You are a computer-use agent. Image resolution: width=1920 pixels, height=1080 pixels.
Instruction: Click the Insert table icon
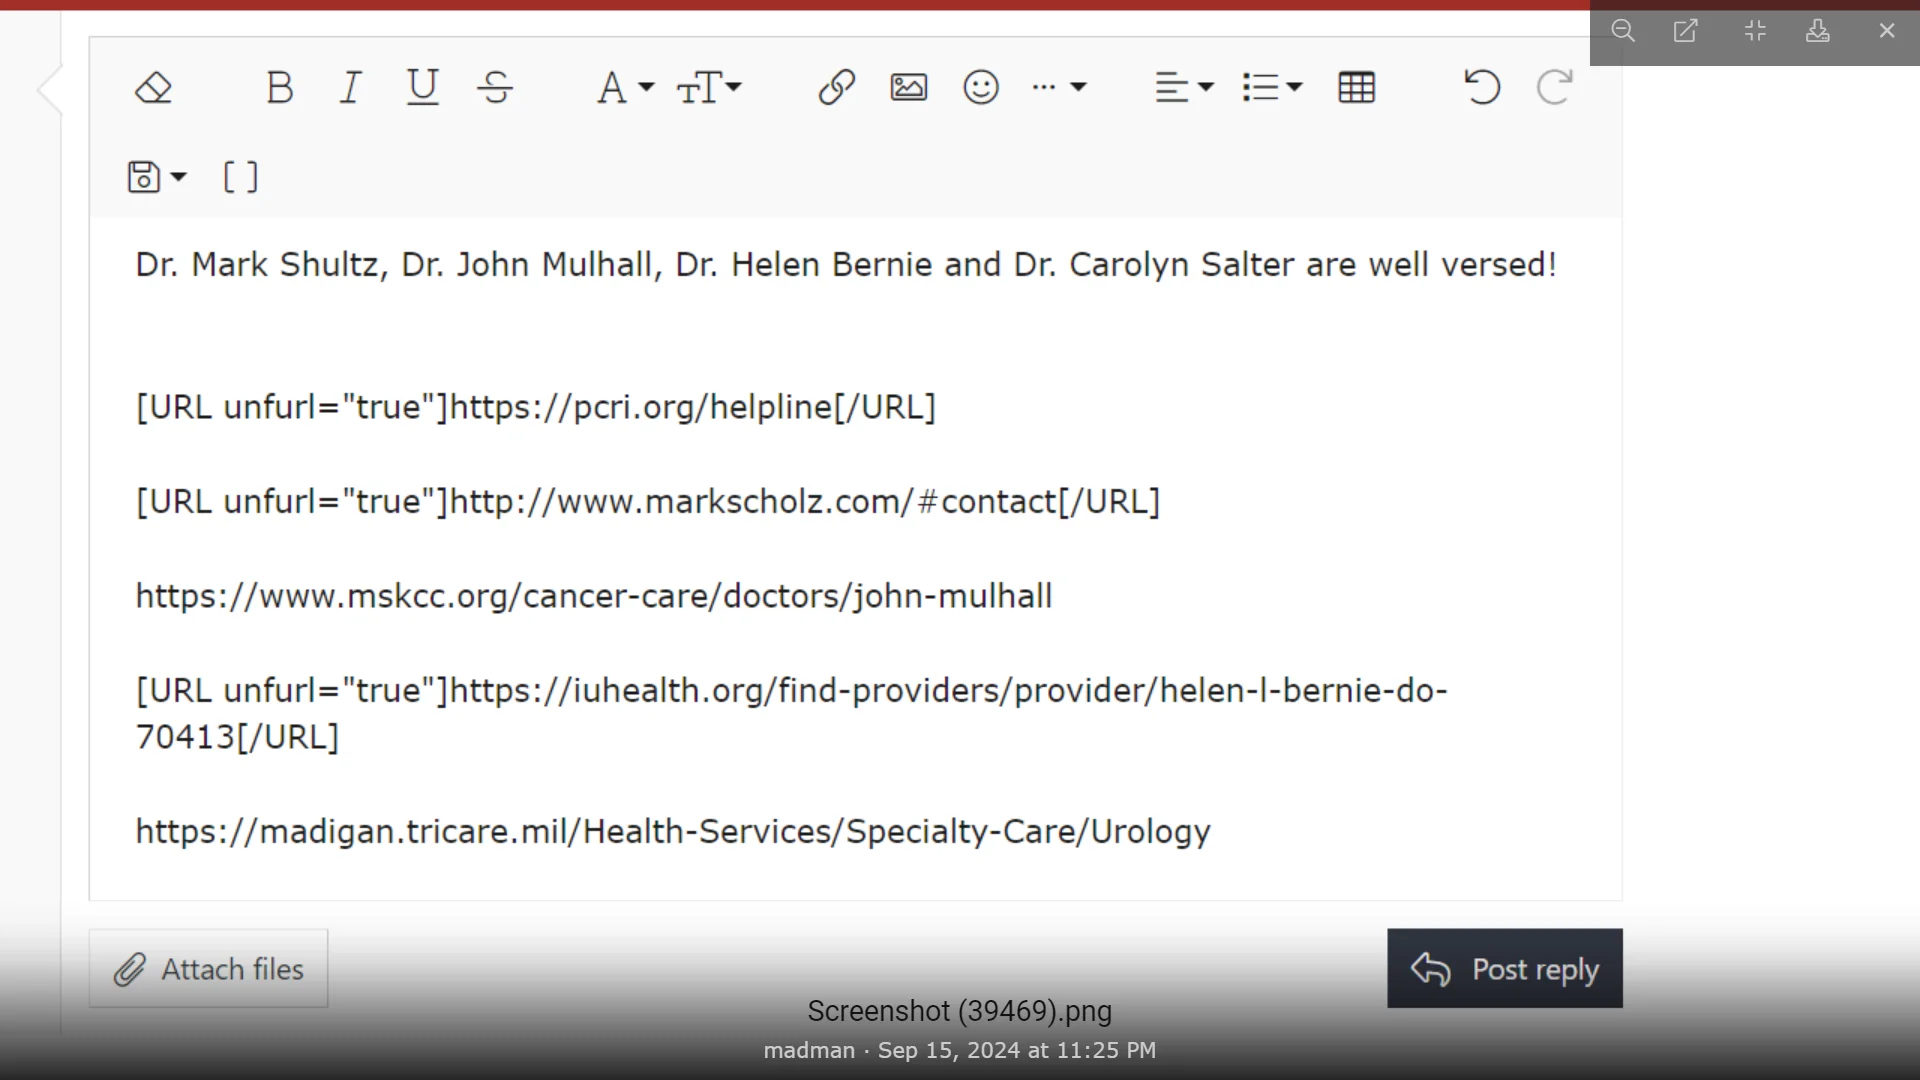[1357, 88]
